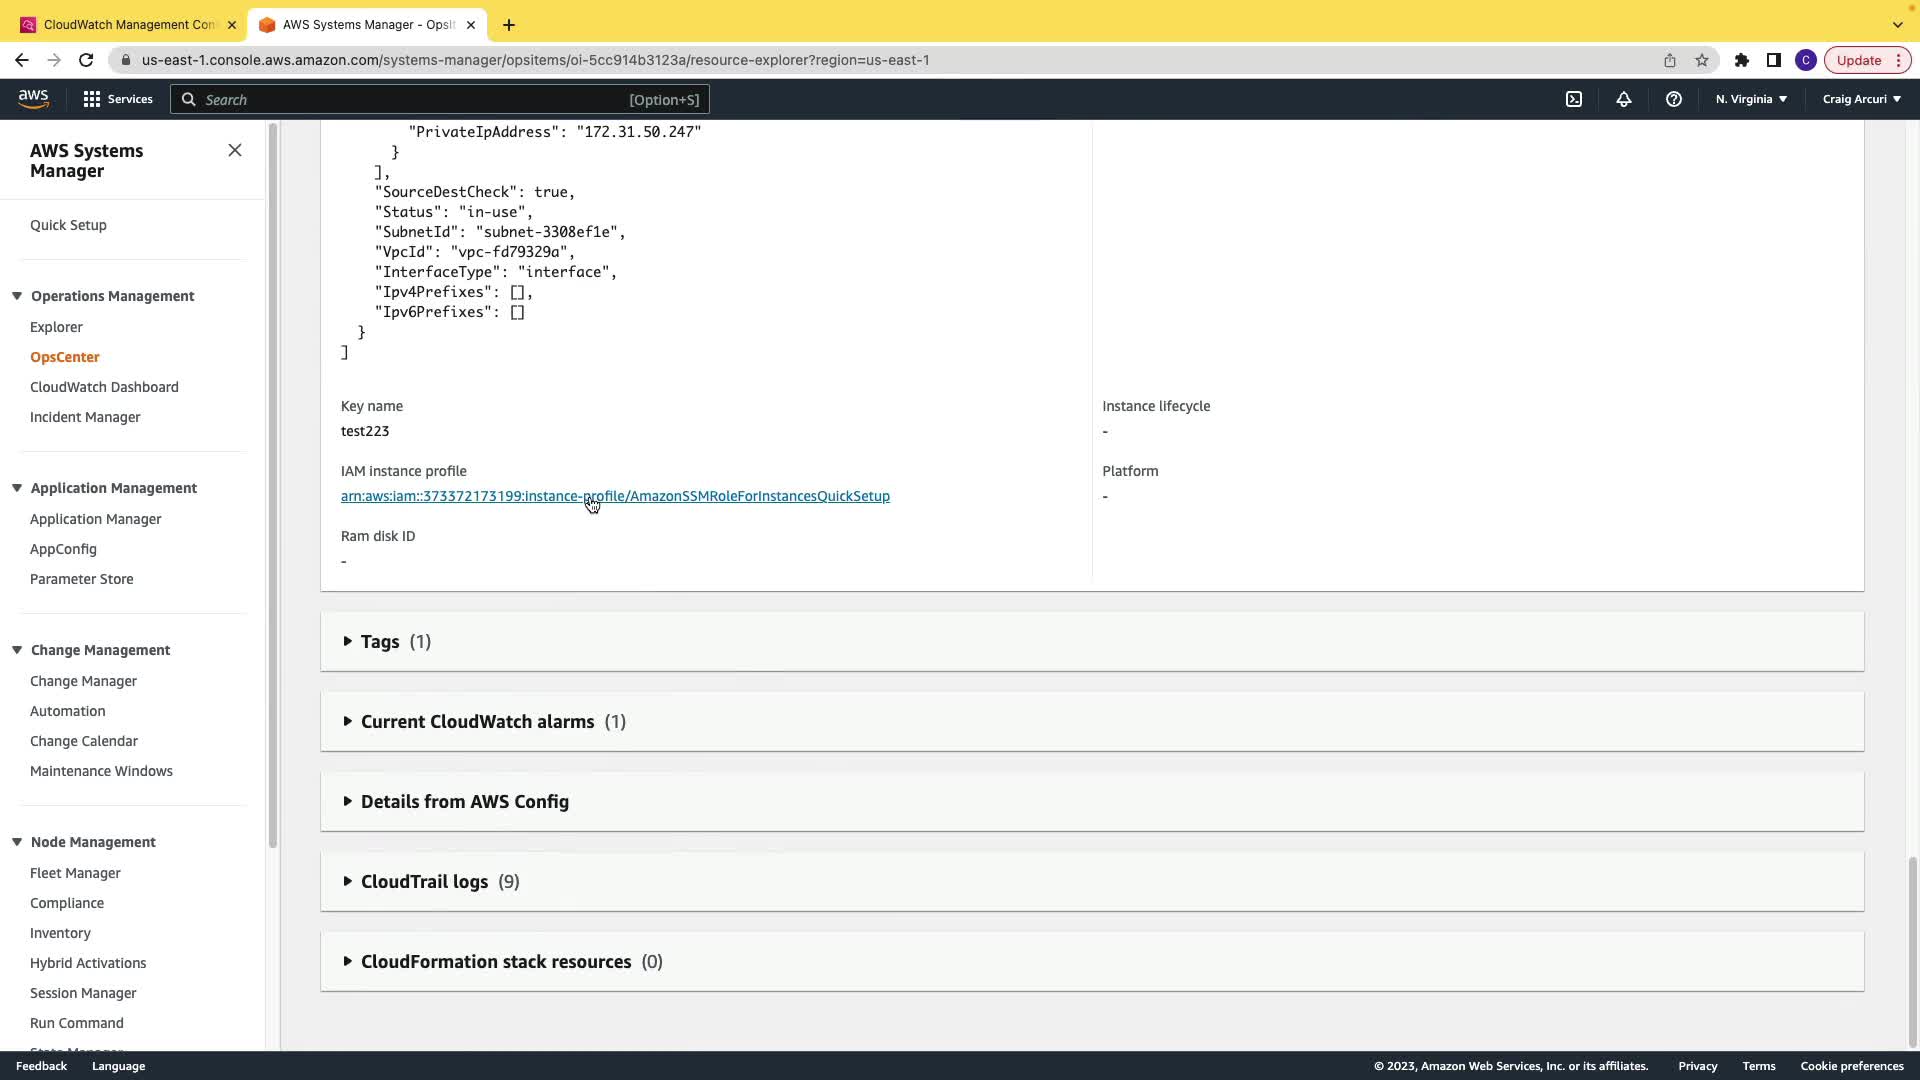
Task: Open the browser extensions puzzle icon
Action: 1742,60
